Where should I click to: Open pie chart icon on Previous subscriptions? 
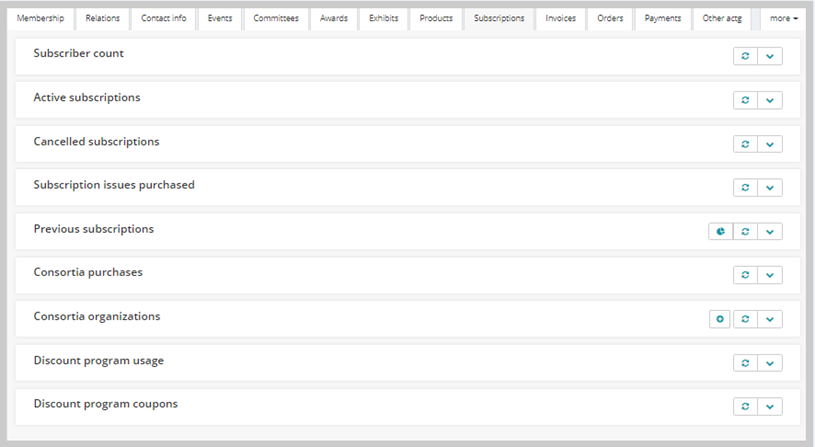pyautogui.click(x=720, y=231)
